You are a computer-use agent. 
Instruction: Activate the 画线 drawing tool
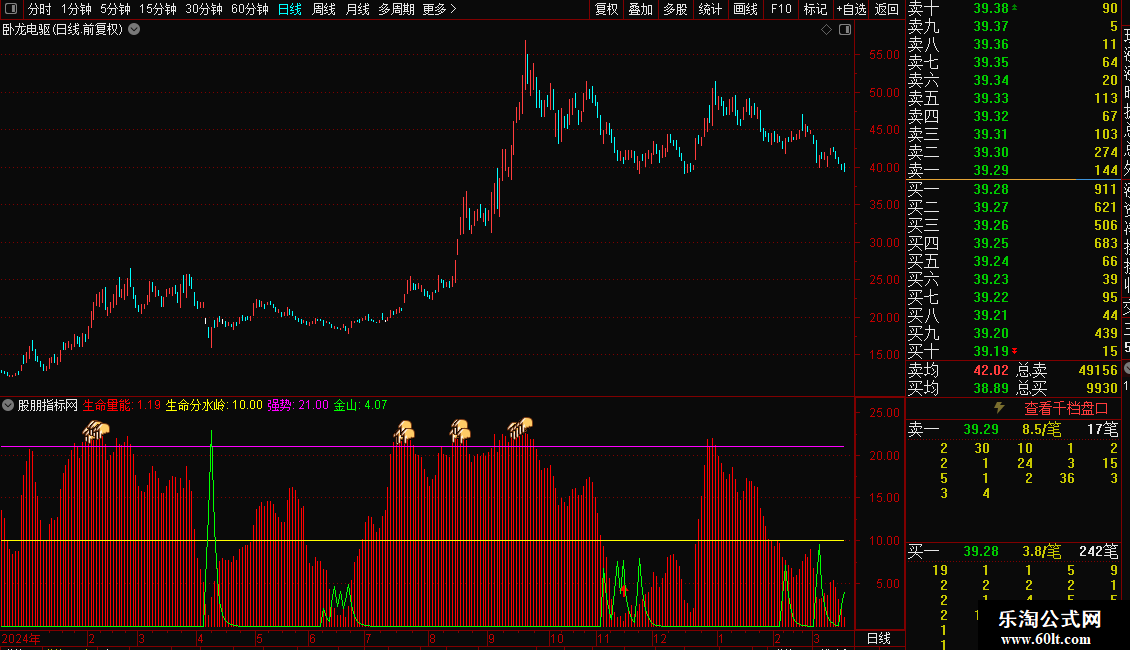[x=745, y=9]
